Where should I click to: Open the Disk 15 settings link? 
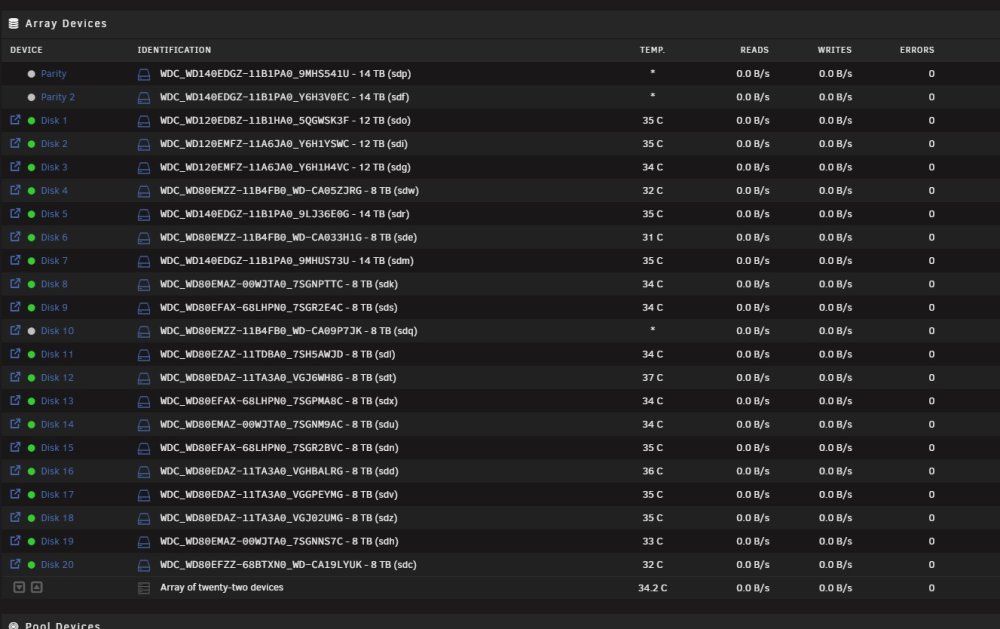57,447
